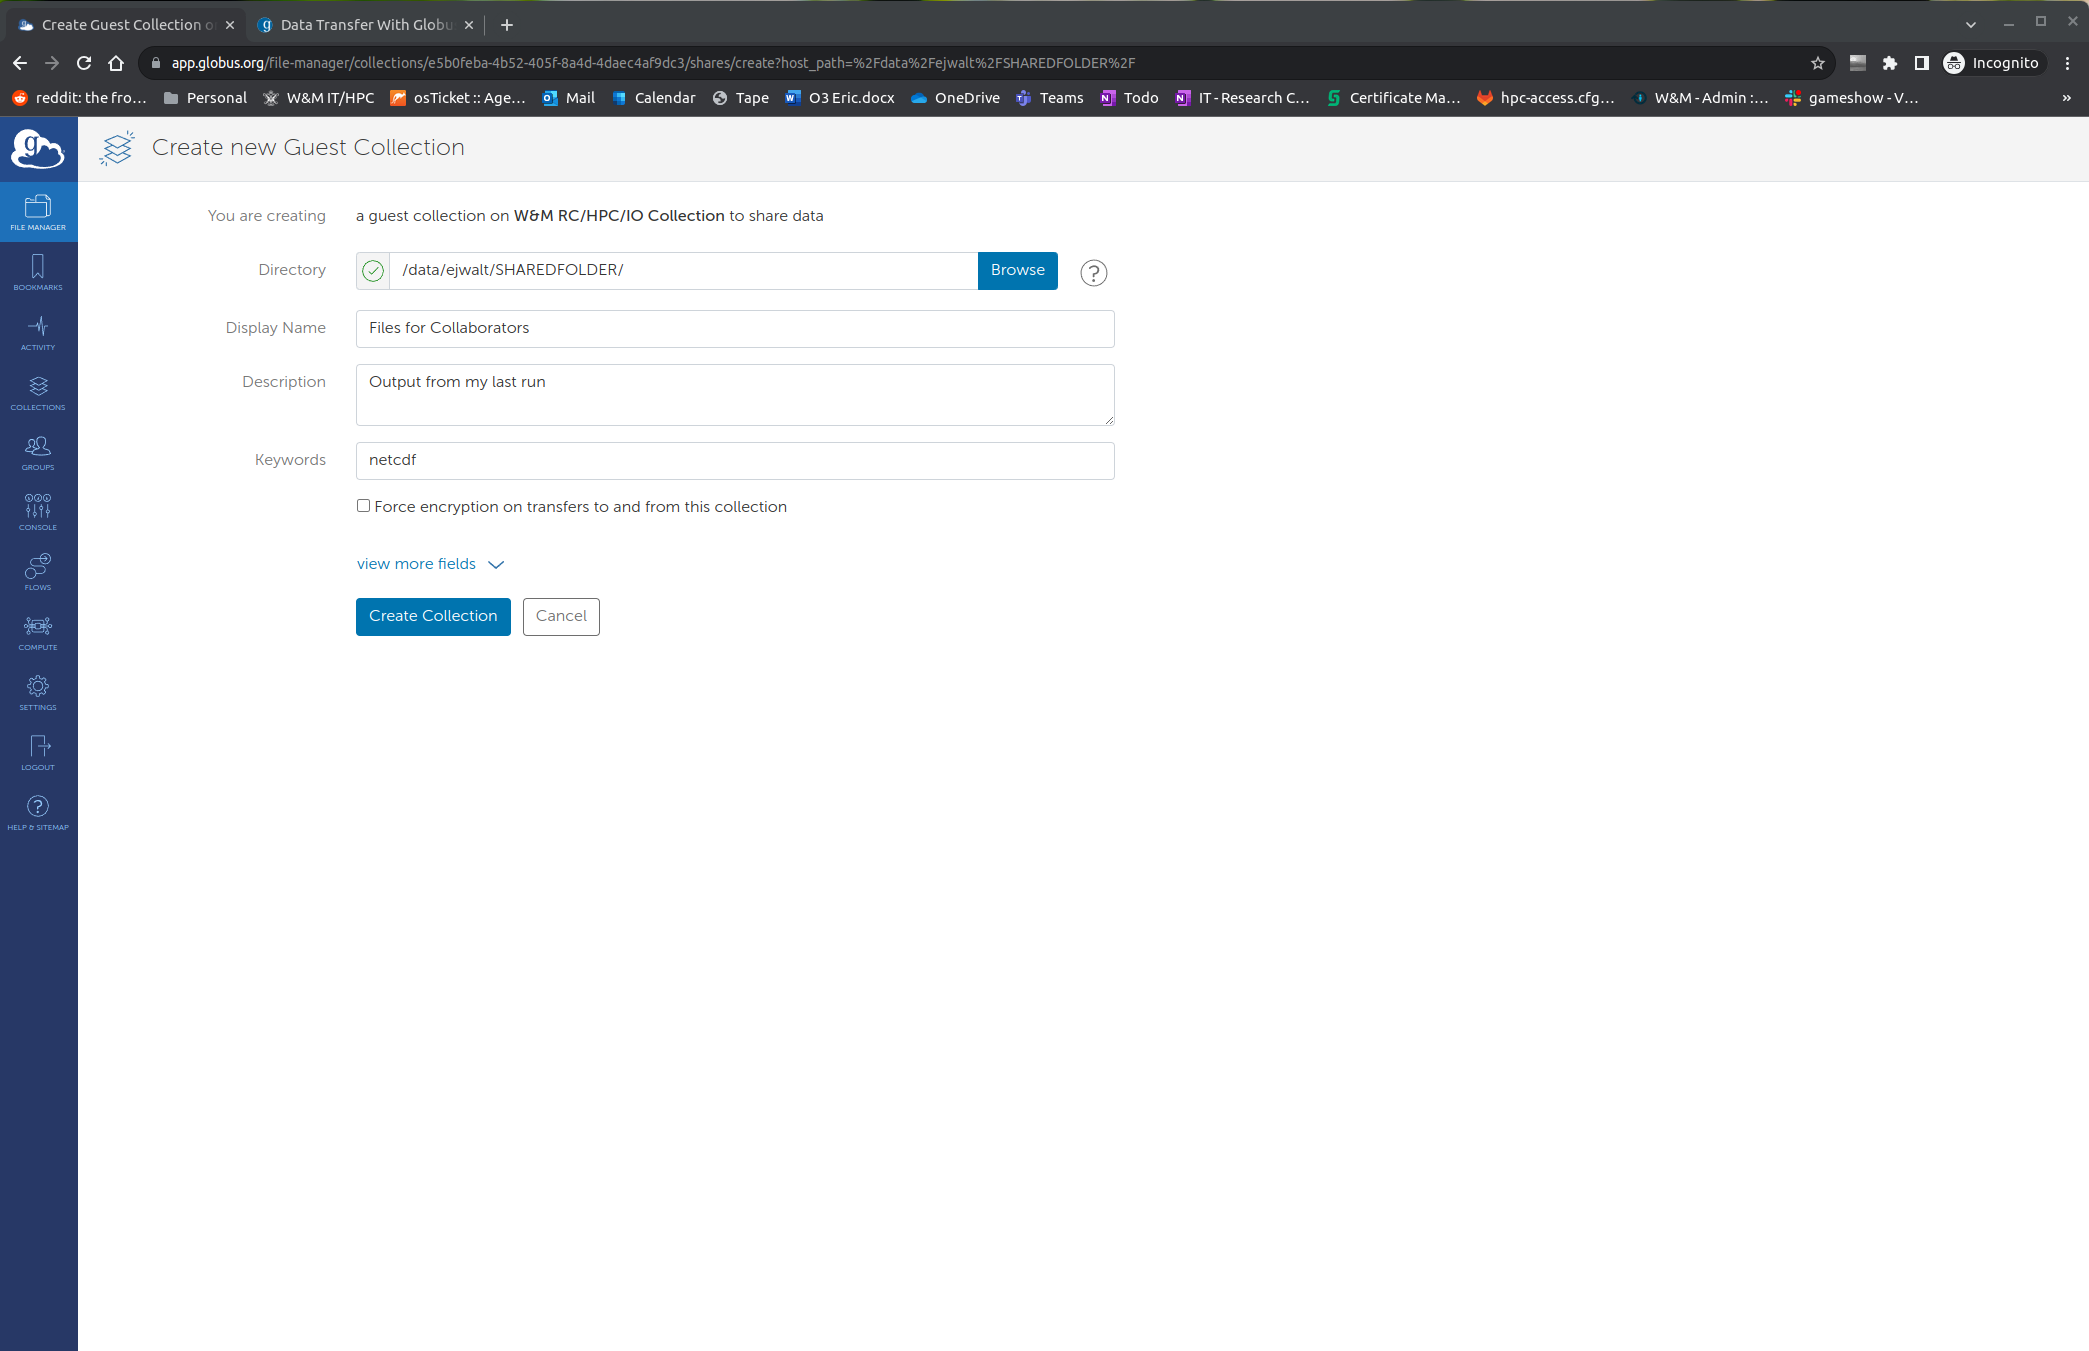Switch to Data Transfer With Globus tab

[365, 24]
